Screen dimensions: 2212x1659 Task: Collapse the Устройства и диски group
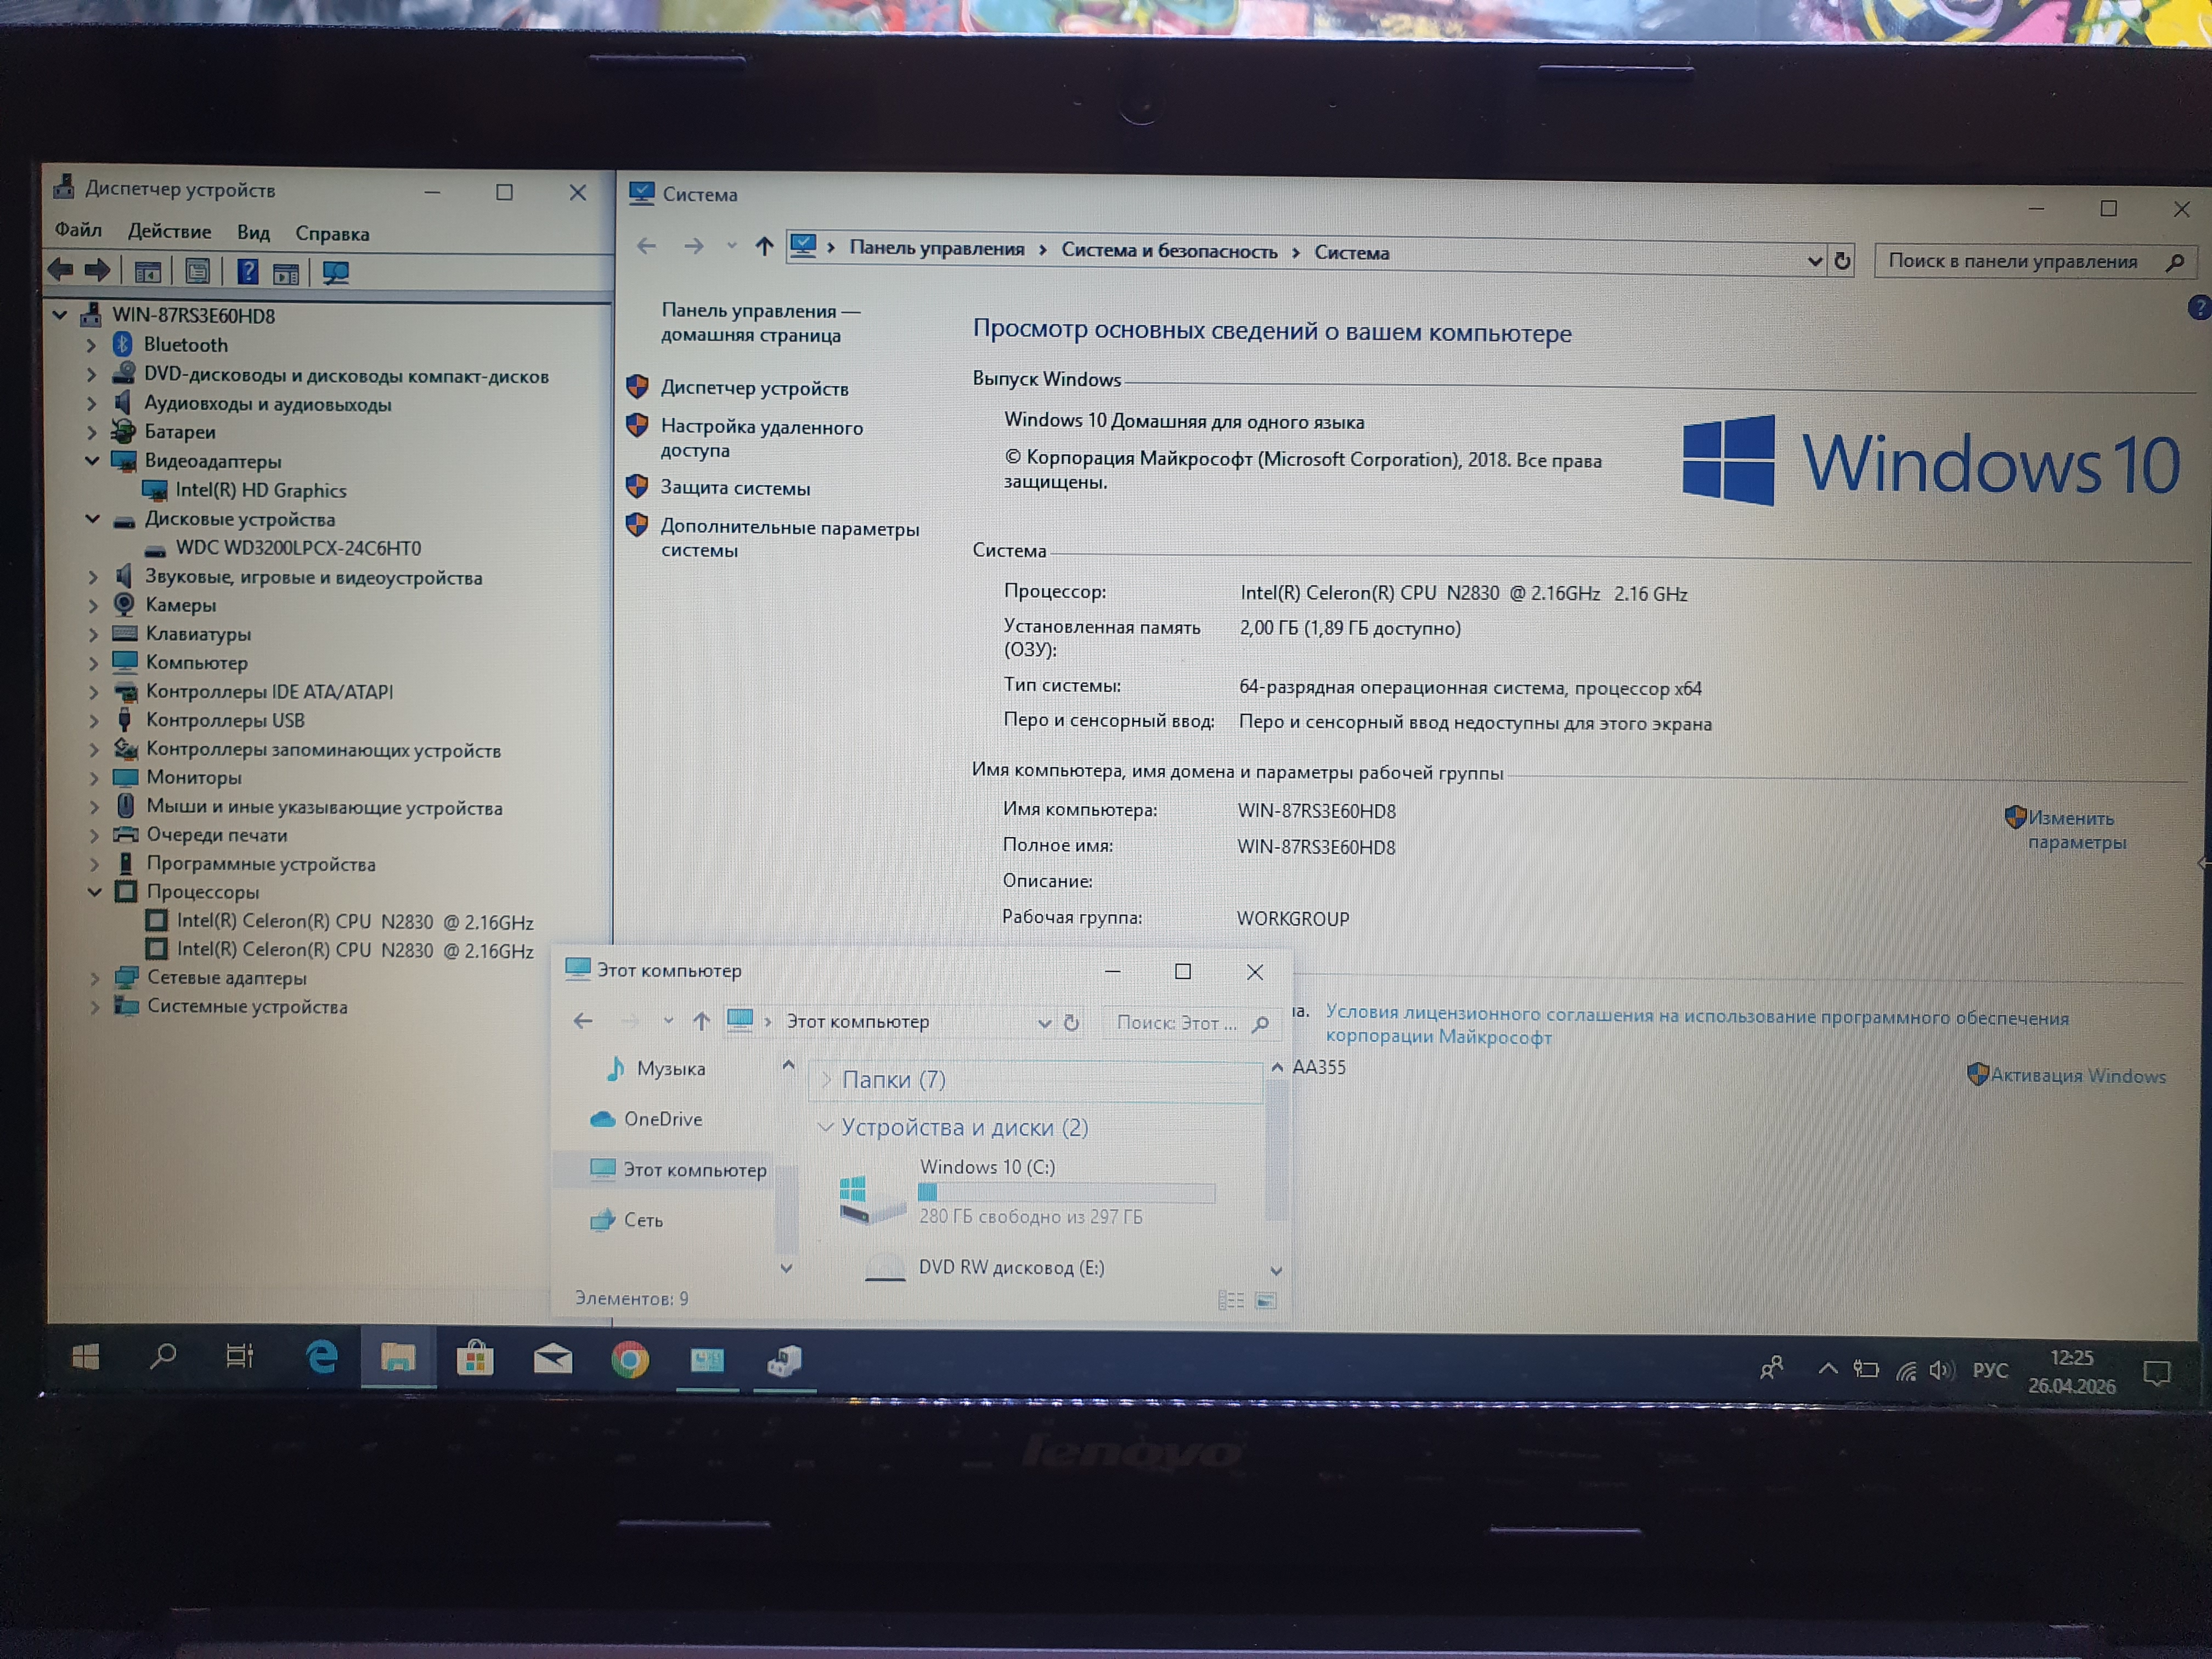[x=826, y=1127]
